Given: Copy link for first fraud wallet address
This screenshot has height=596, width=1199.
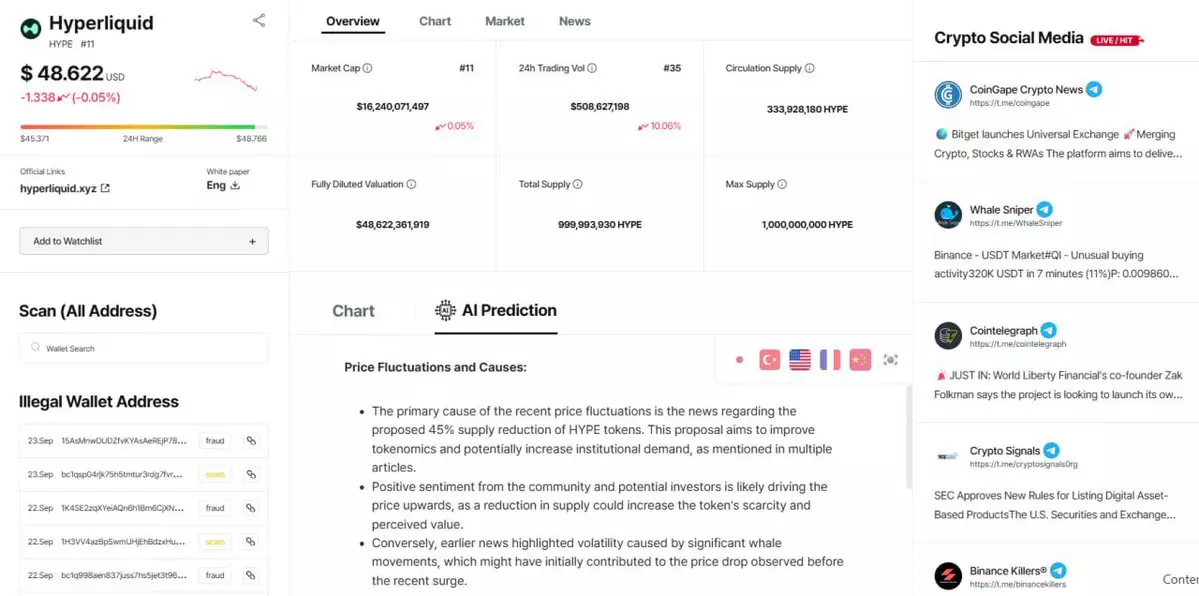Looking at the screenshot, I should [251, 440].
